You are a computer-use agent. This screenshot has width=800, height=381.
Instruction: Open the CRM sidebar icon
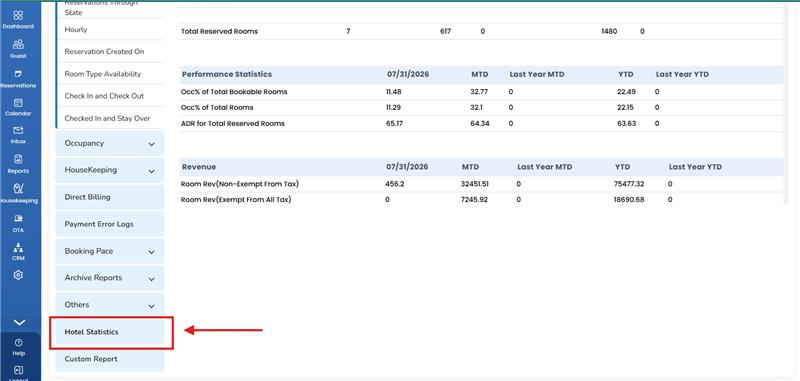18,248
